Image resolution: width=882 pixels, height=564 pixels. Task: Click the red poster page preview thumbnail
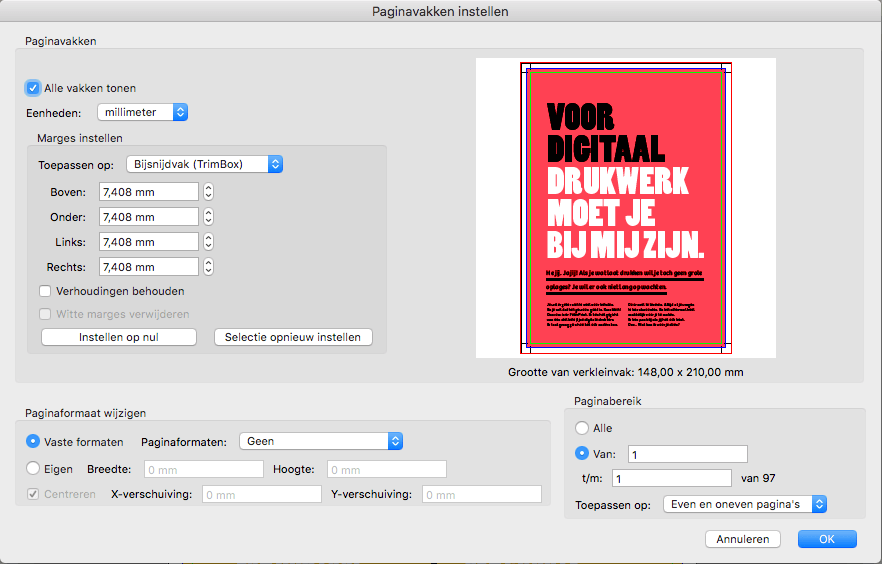pos(626,208)
